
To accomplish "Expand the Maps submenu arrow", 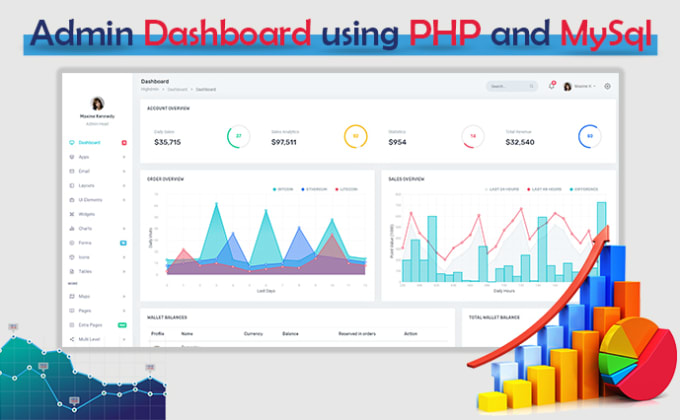I will click(x=124, y=296).
